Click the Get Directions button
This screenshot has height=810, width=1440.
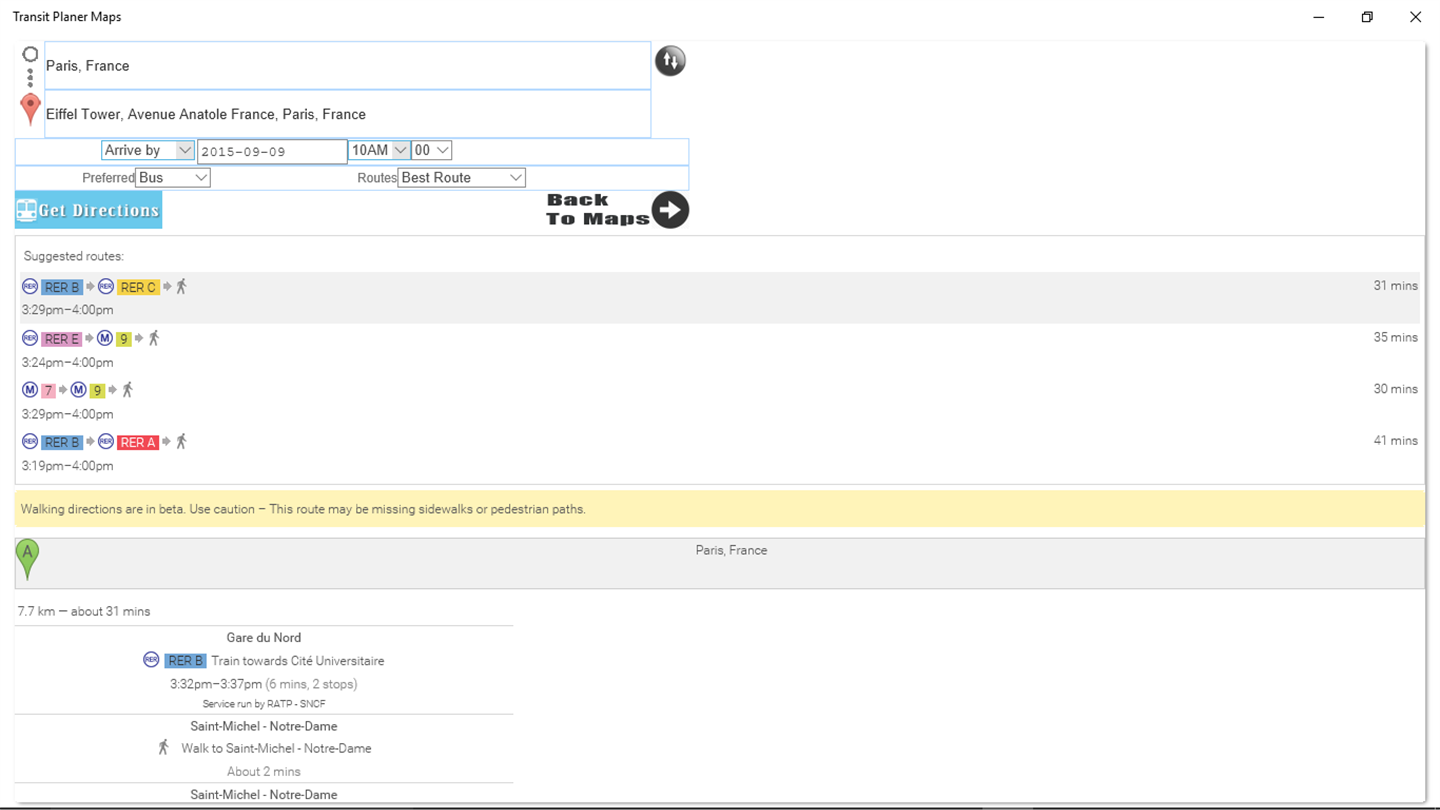(89, 210)
